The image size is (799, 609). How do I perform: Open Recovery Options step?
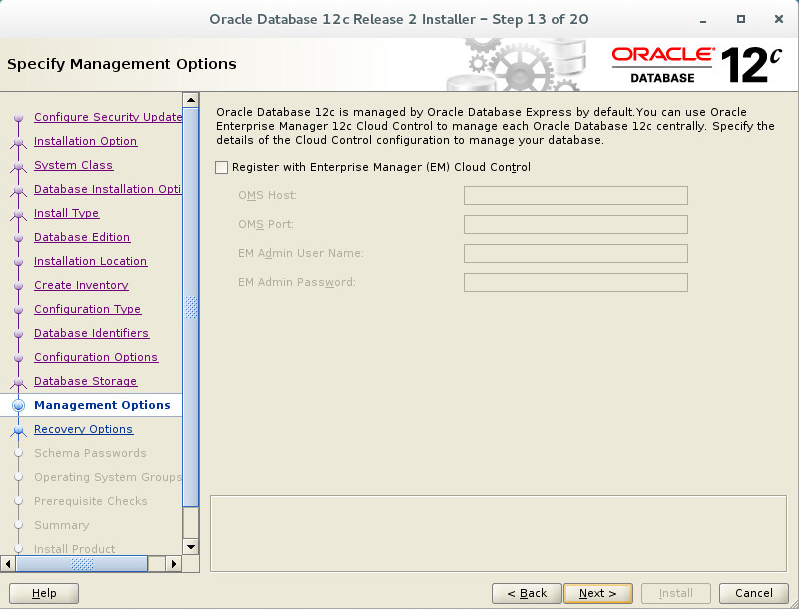pos(83,429)
